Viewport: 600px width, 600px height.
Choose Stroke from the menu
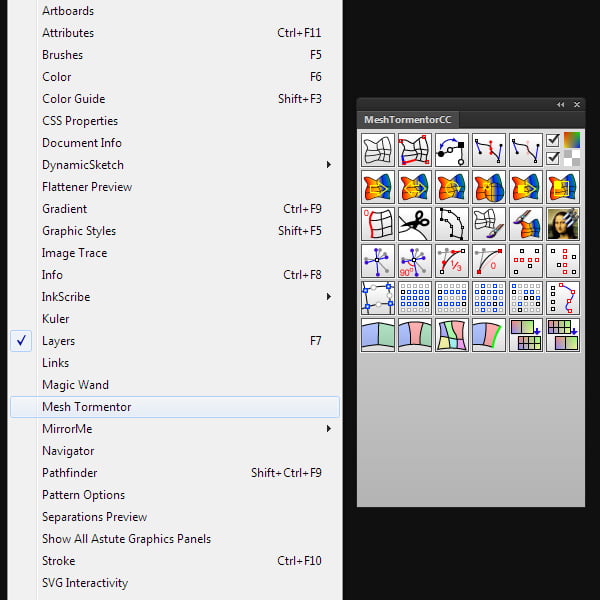tap(175, 561)
